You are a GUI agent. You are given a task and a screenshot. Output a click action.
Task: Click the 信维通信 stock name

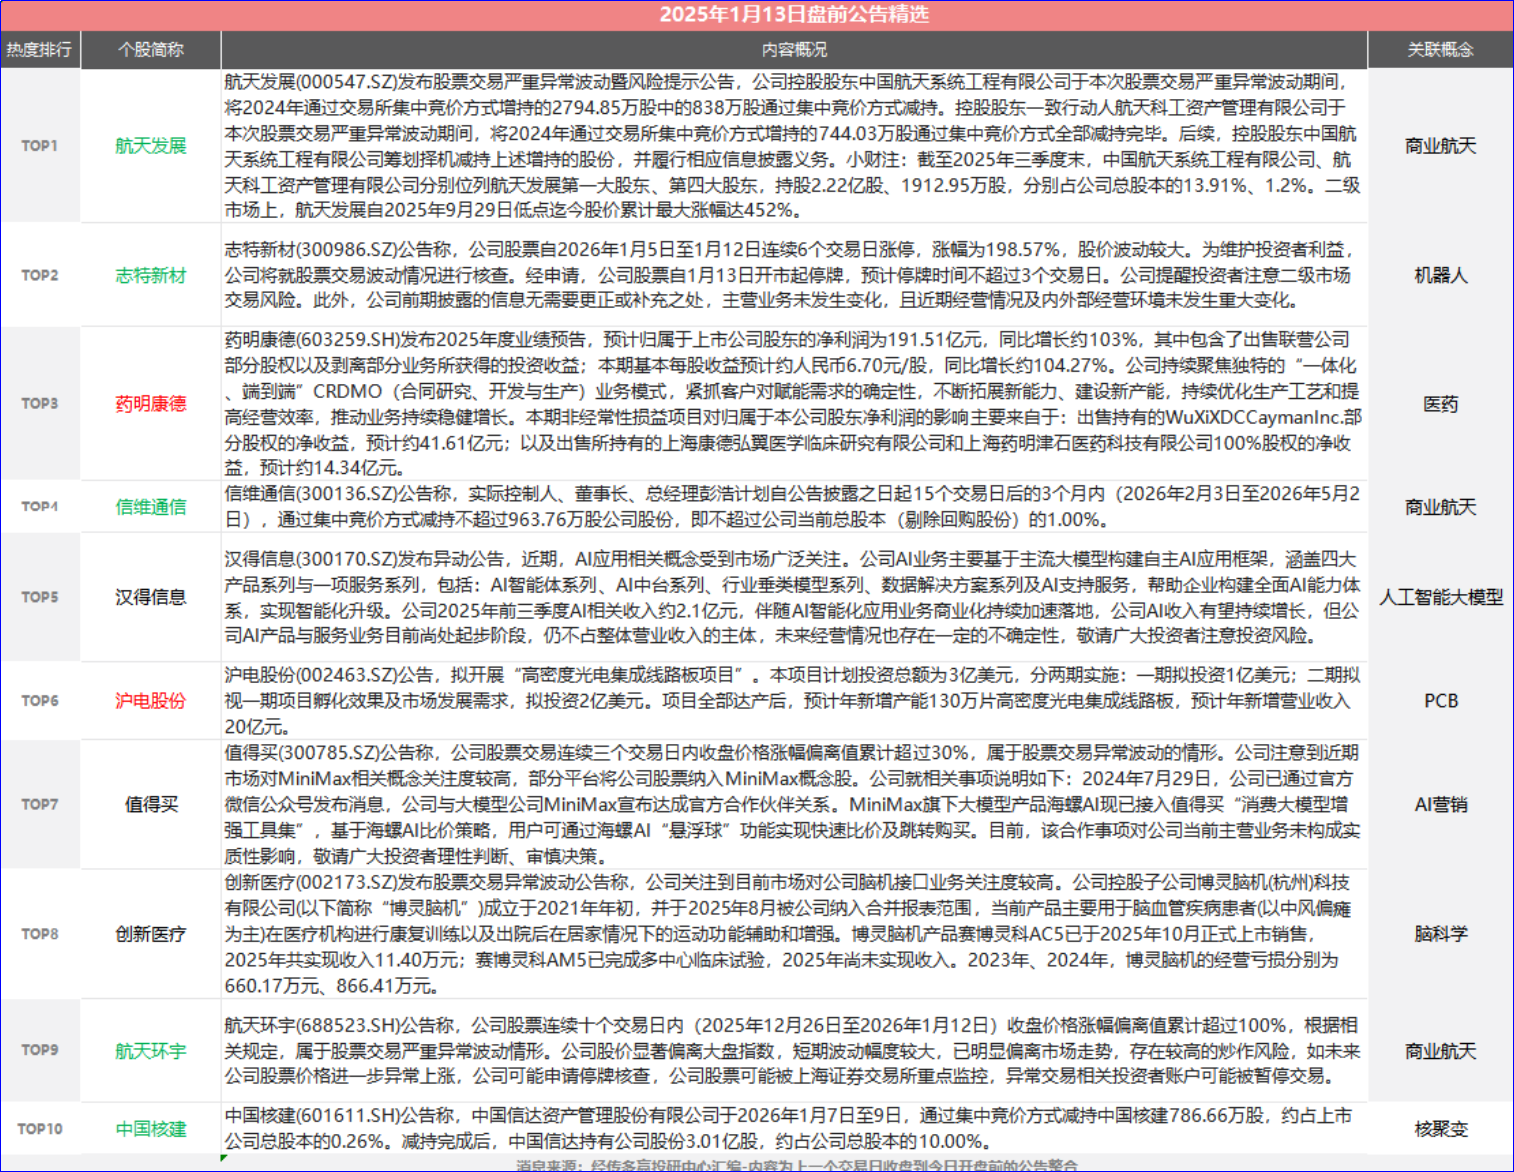150,507
